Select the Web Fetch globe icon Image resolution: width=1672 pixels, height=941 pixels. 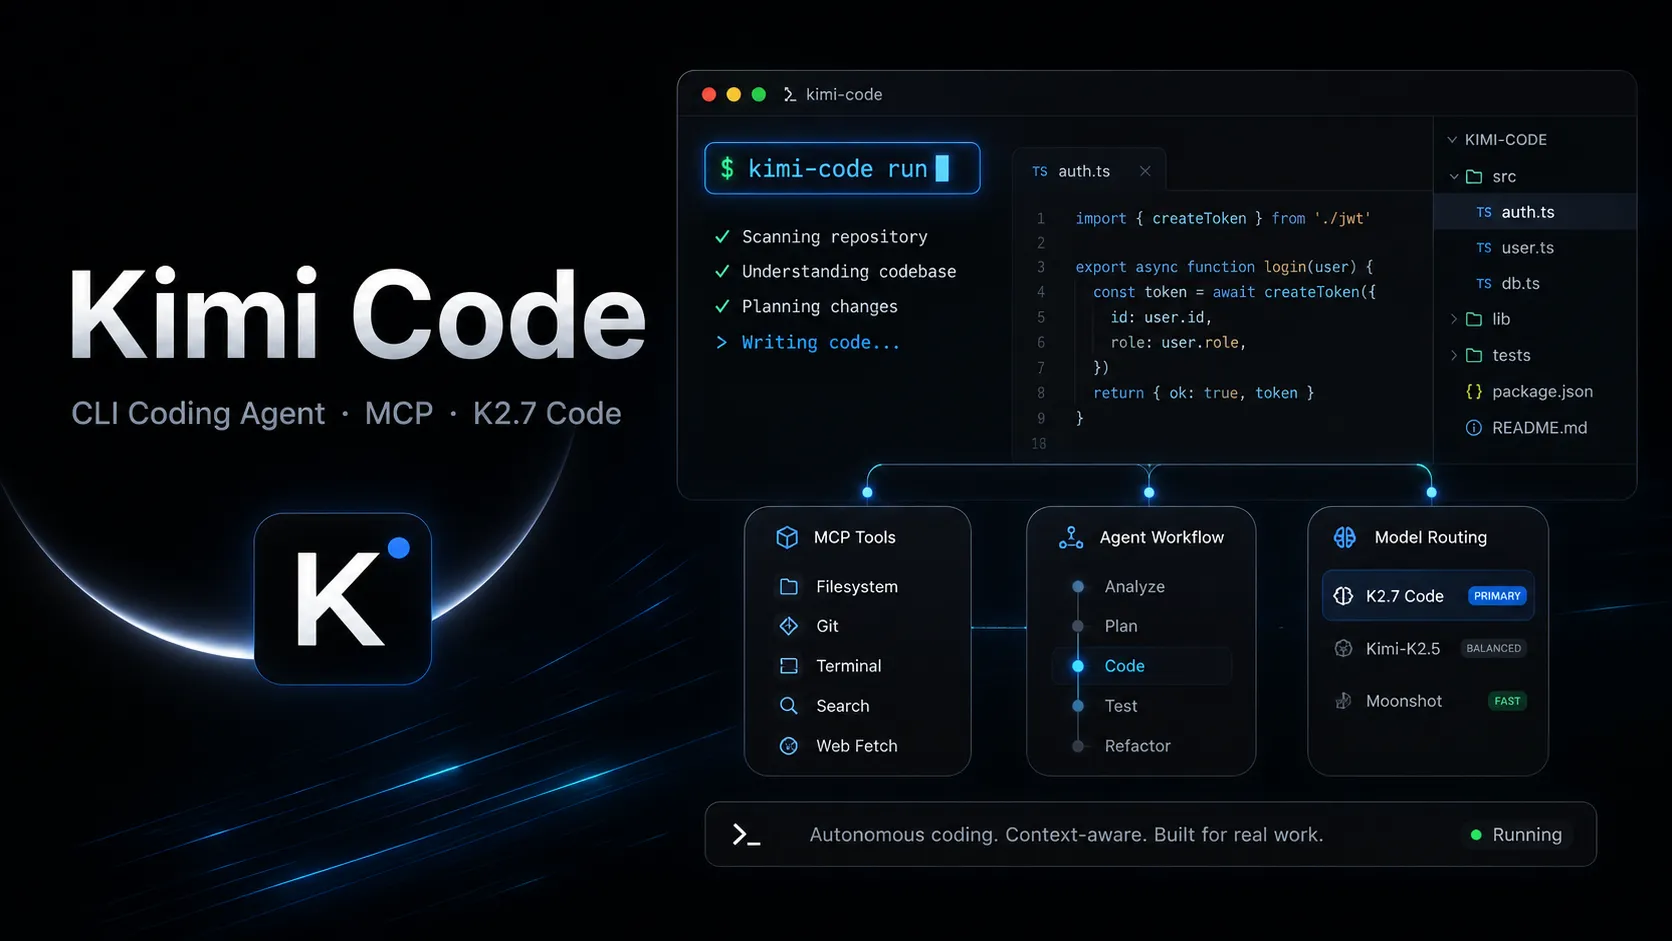point(789,746)
